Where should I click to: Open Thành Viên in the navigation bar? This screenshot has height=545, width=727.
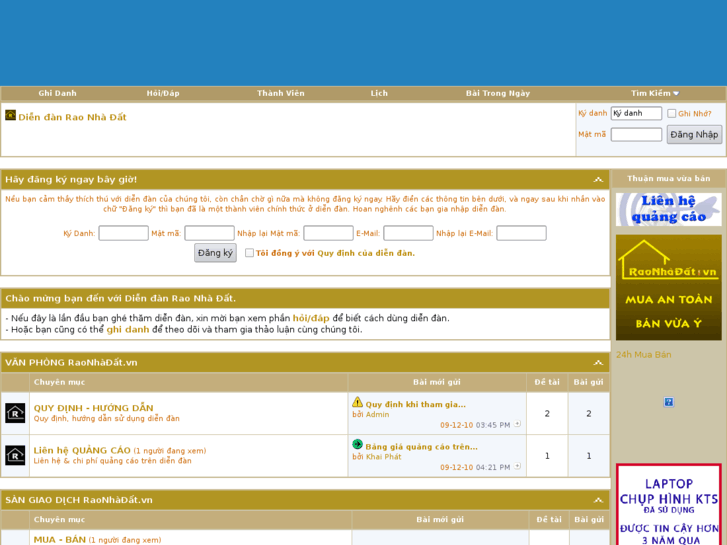(x=281, y=93)
